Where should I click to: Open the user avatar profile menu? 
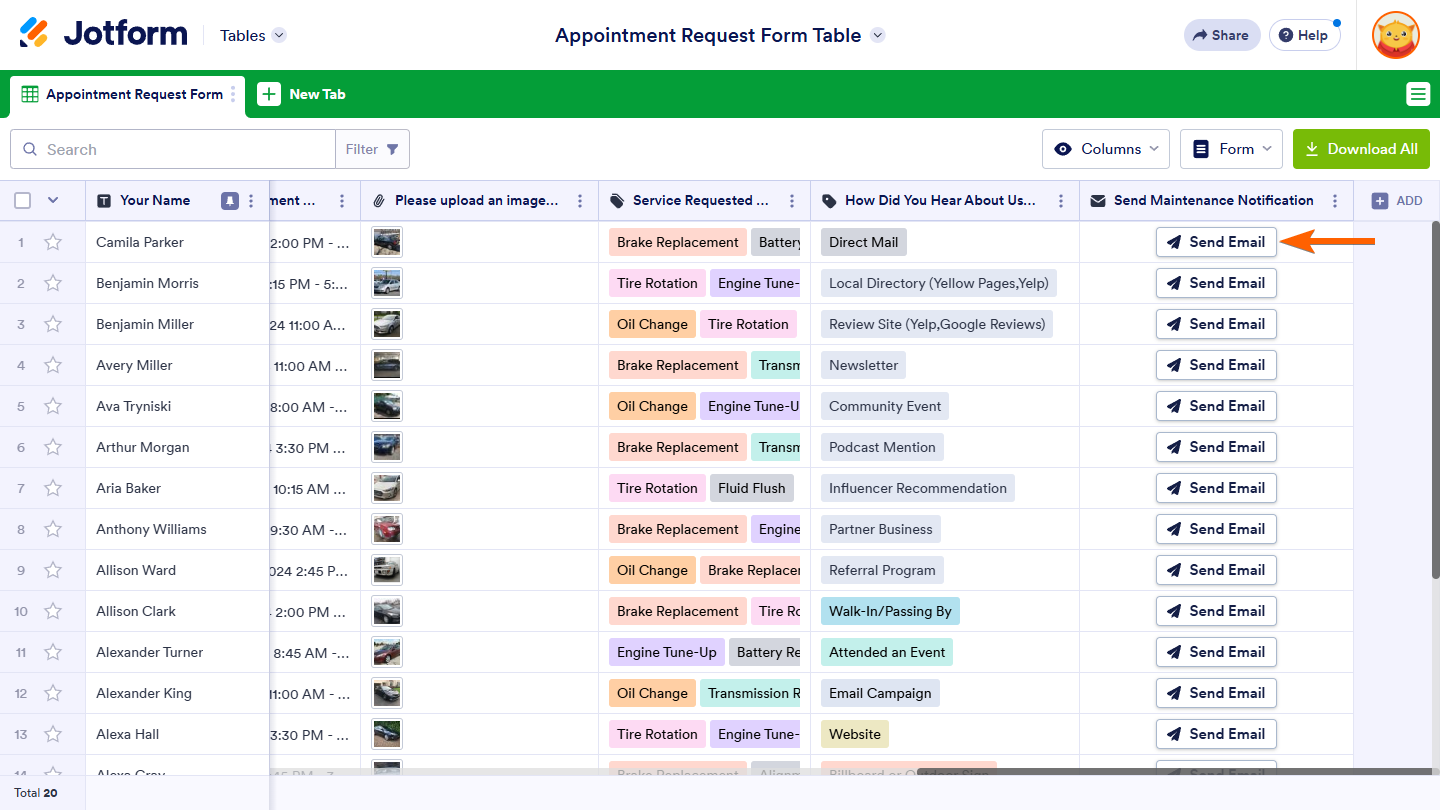pos(1396,35)
